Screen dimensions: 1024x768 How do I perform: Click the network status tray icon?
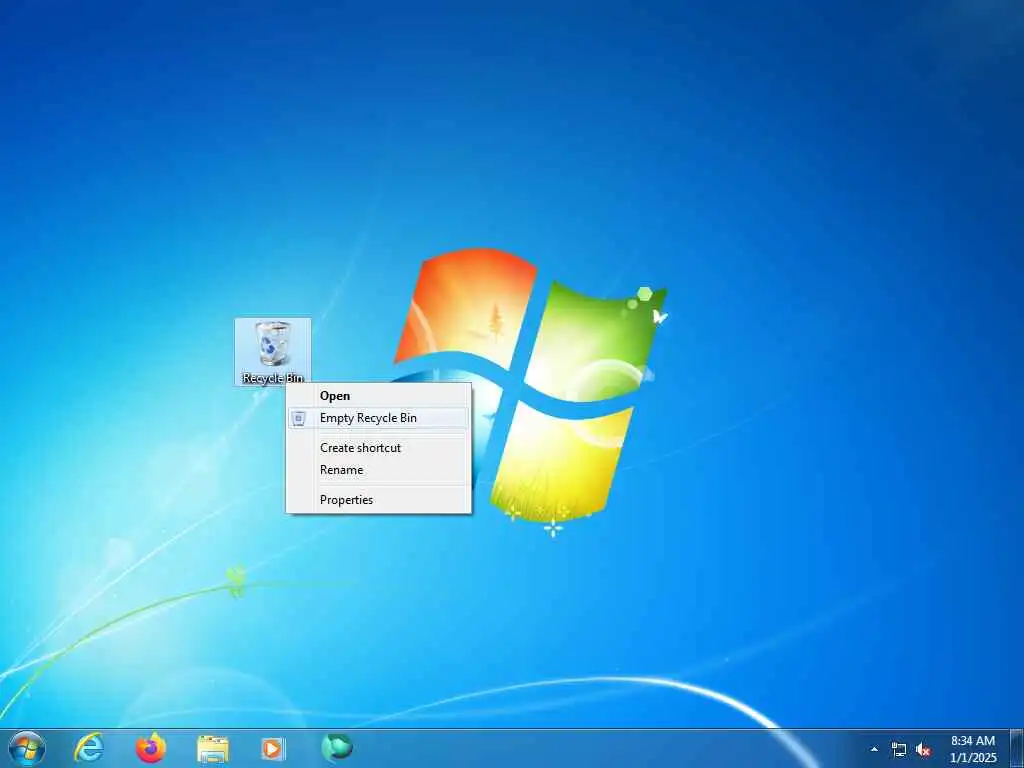point(899,750)
